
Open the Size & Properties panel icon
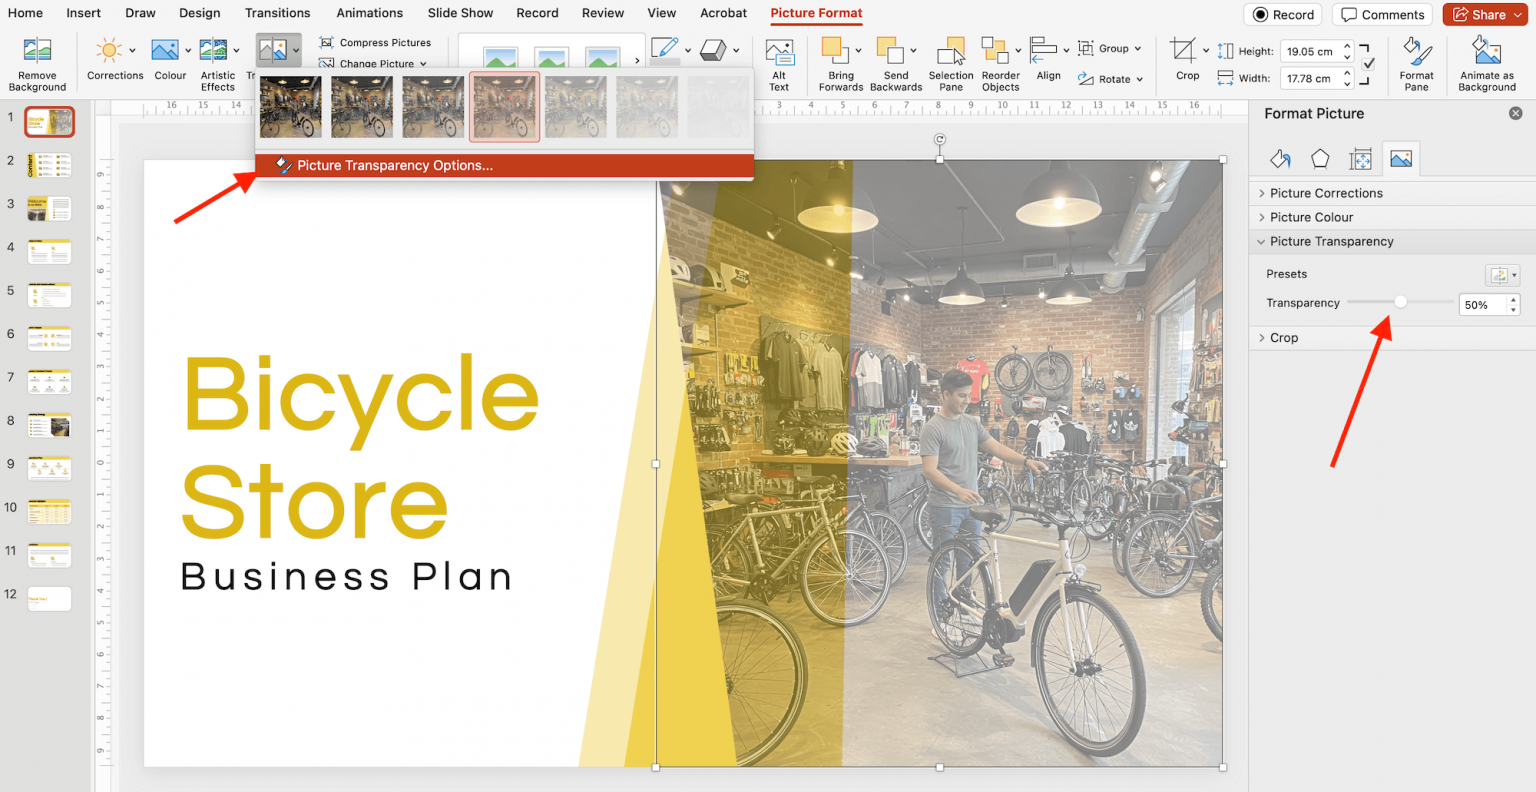click(x=1360, y=158)
